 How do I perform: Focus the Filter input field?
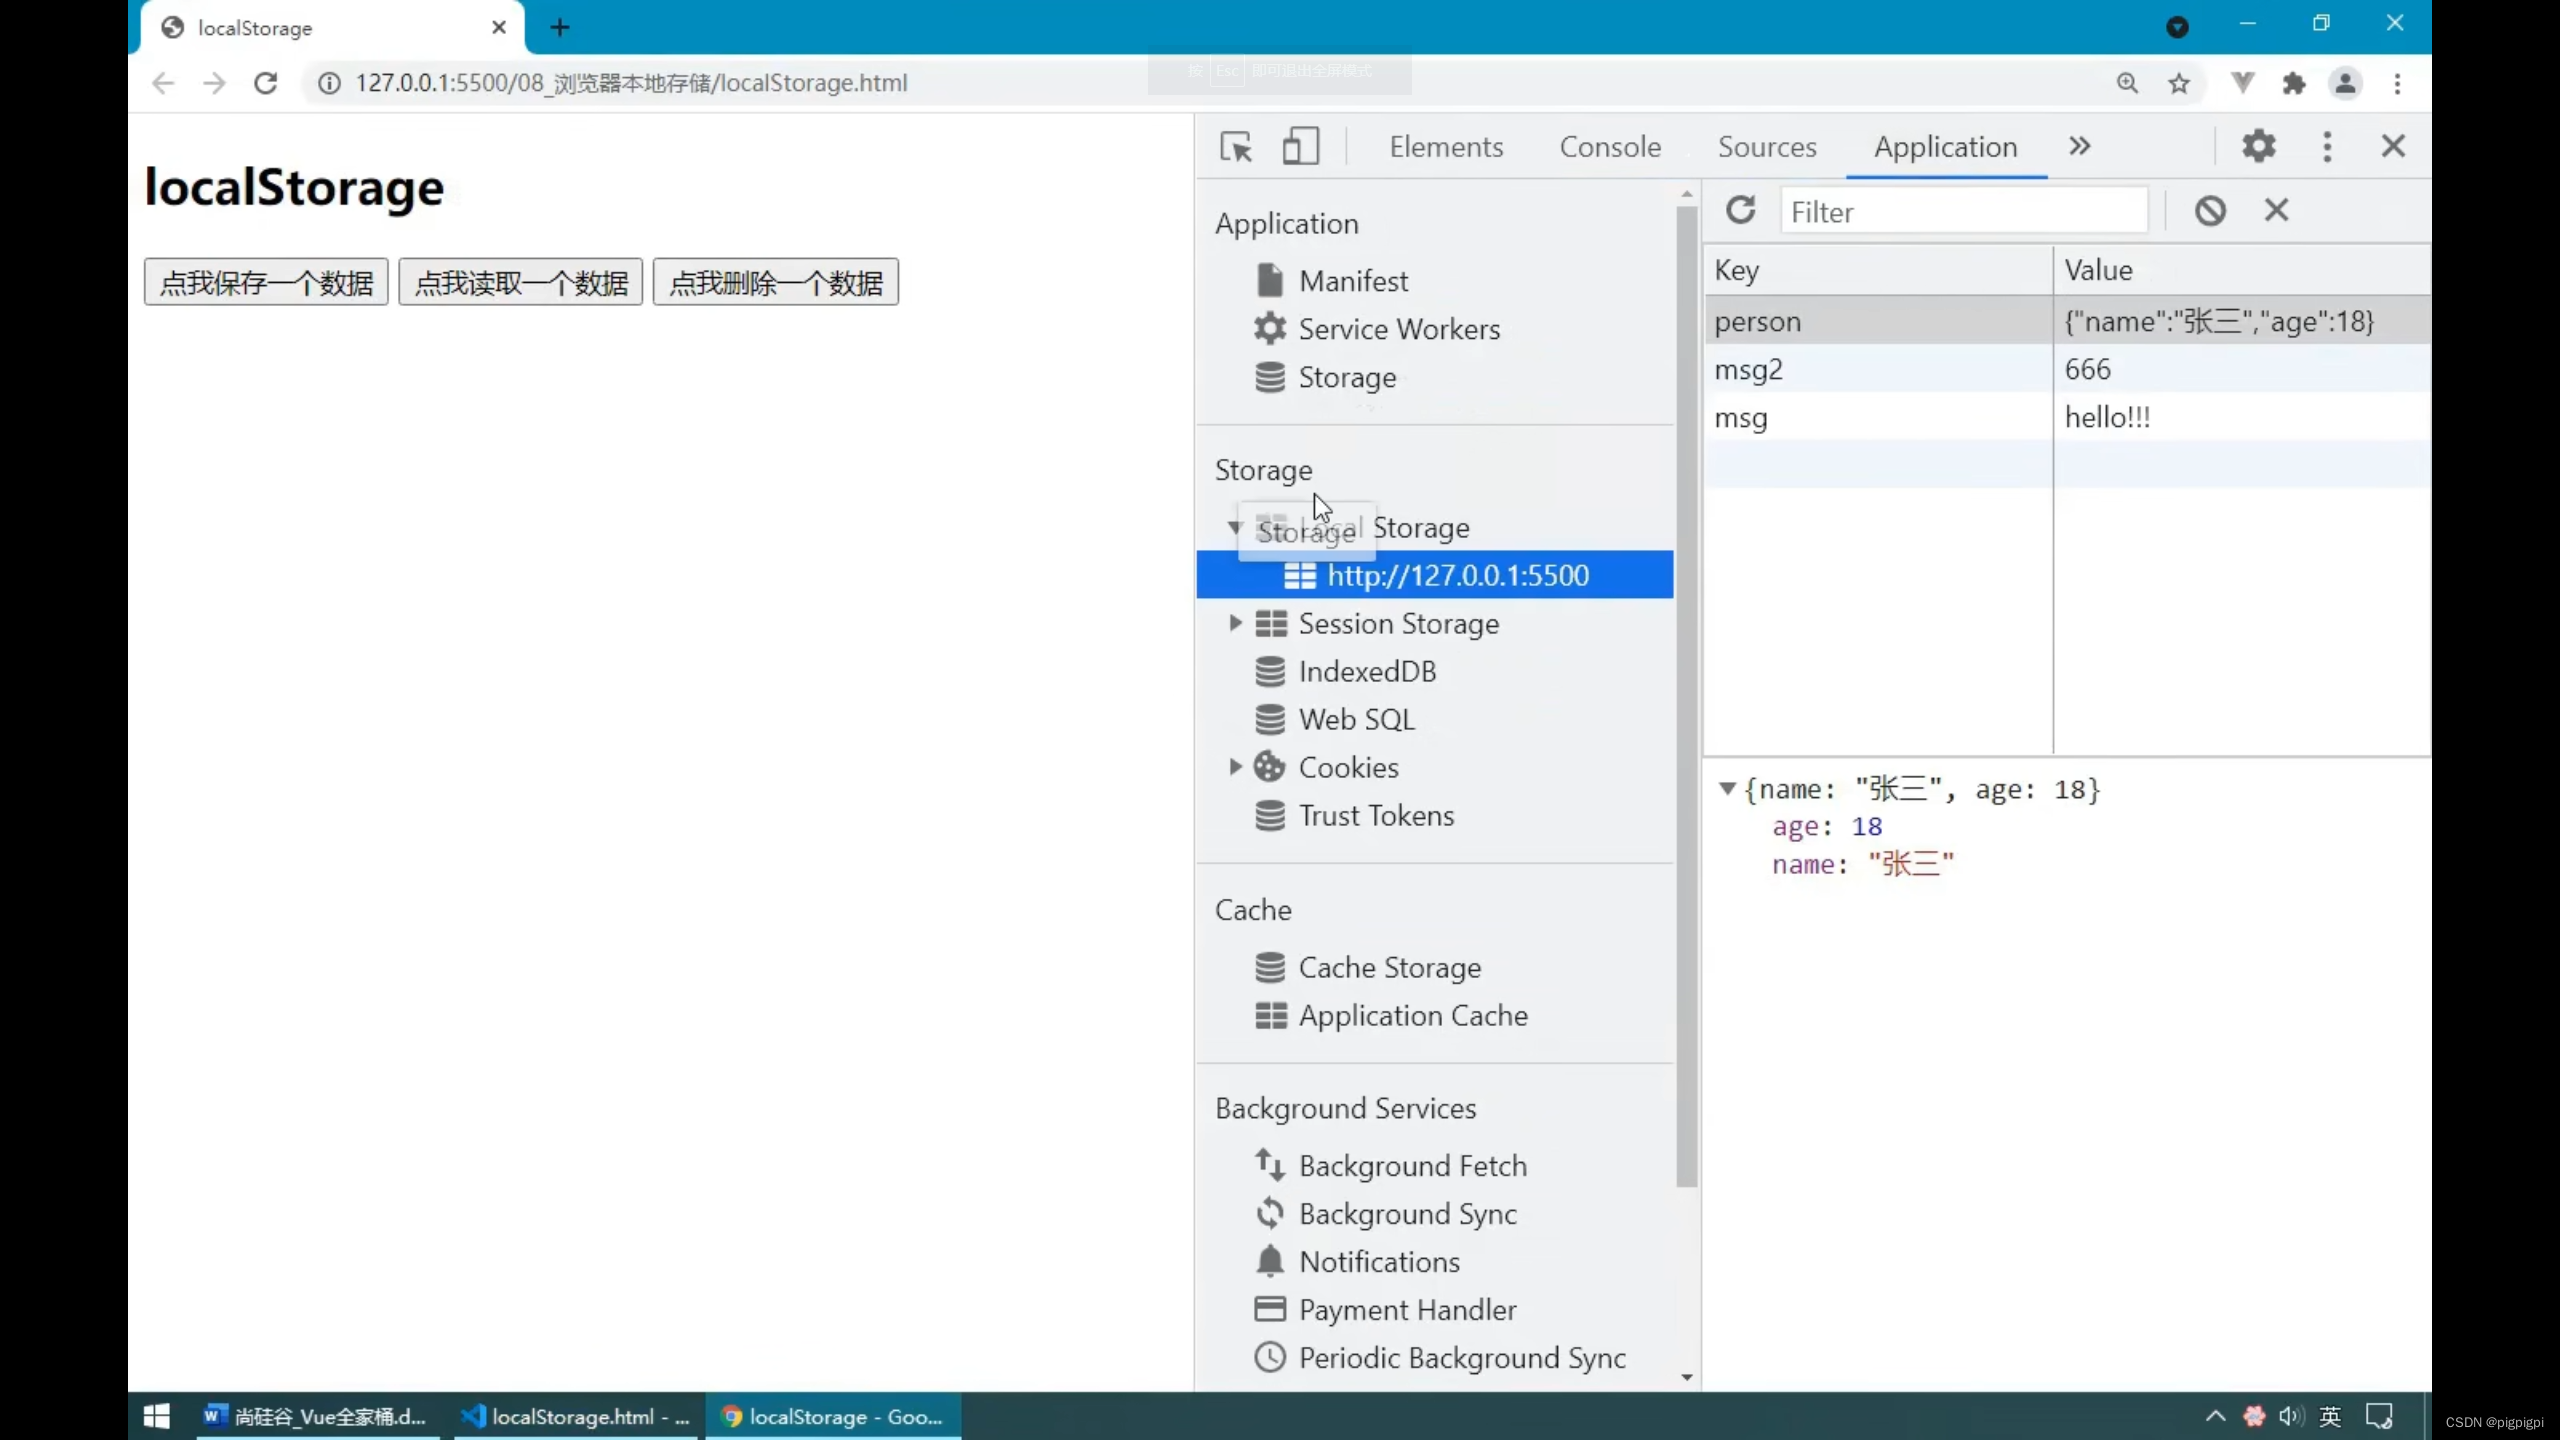[x=1964, y=211]
